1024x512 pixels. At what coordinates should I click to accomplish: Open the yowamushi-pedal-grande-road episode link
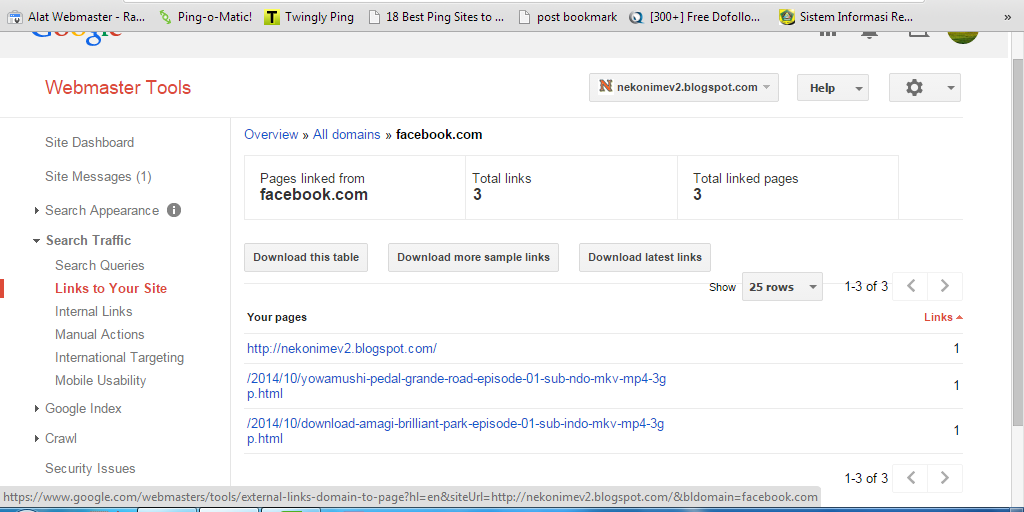pos(456,387)
